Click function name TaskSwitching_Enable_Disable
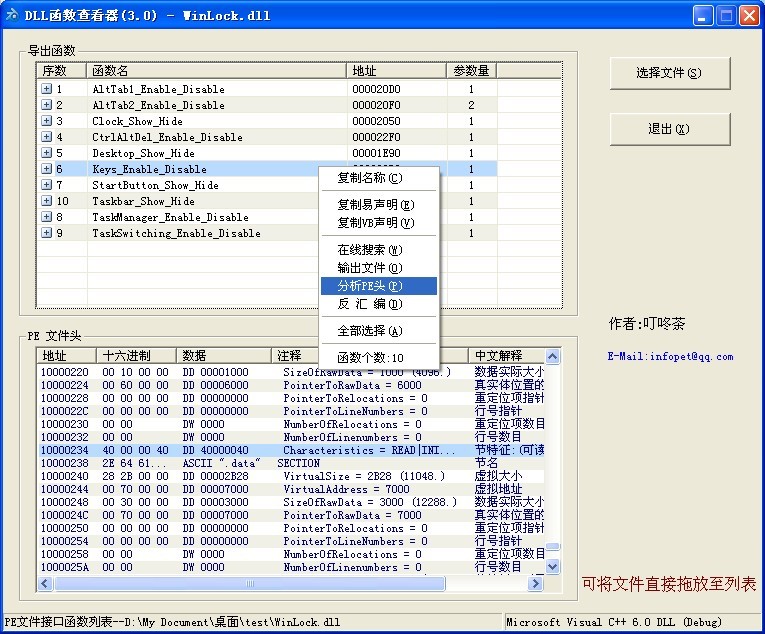The height and width of the screenshot is (634, 765). point(176,233)
